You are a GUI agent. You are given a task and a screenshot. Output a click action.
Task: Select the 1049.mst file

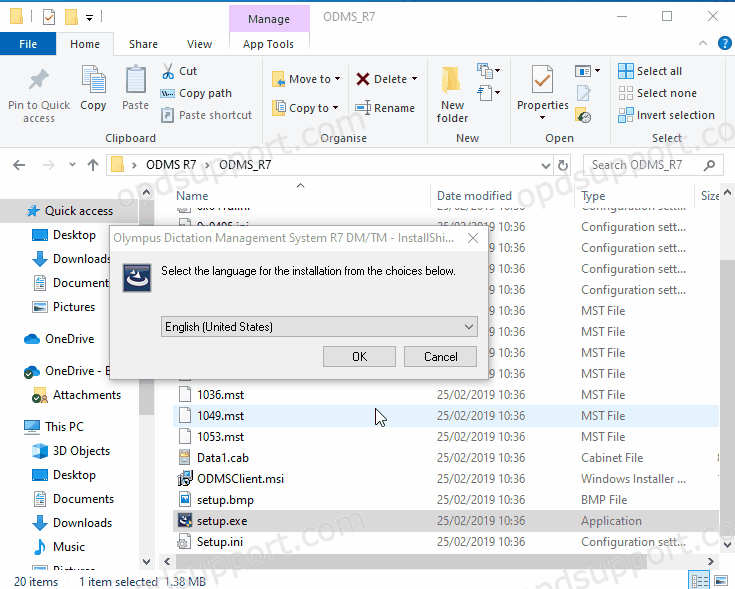445,416
